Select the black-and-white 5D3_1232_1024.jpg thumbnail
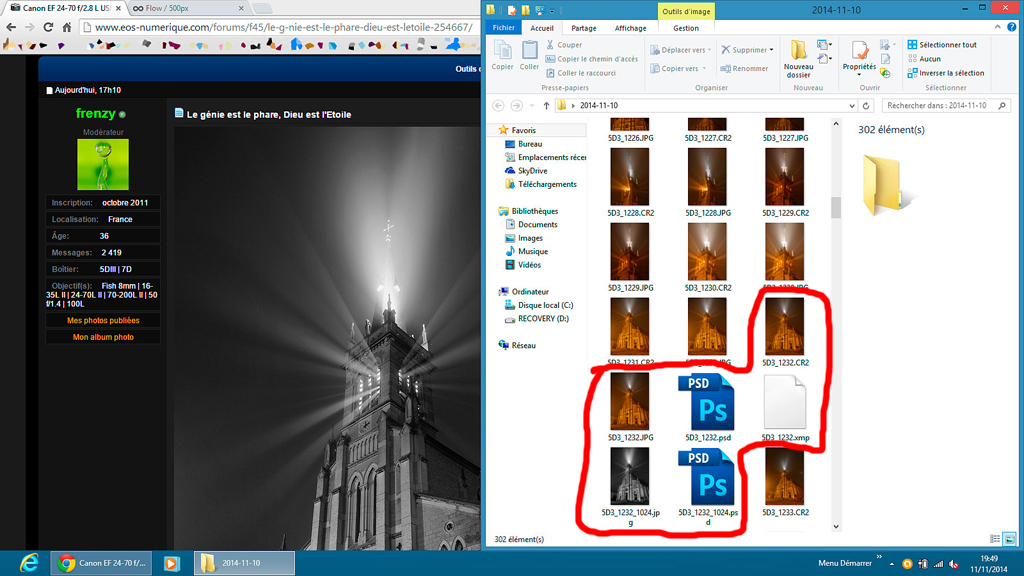This screenshot has width=1024, height=576. [630, 477]
